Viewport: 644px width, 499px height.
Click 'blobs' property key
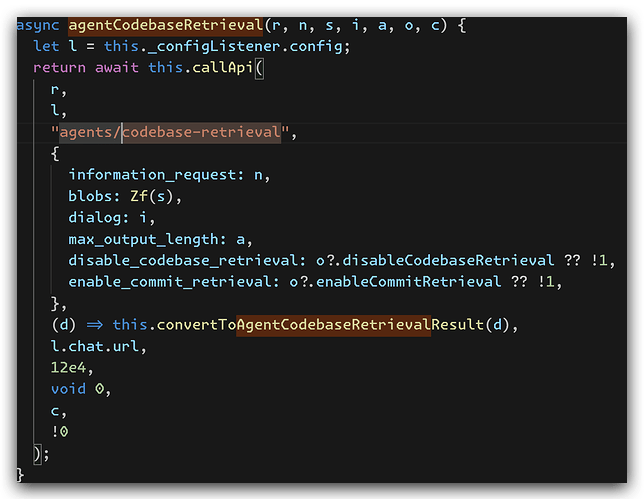[90, 196]
